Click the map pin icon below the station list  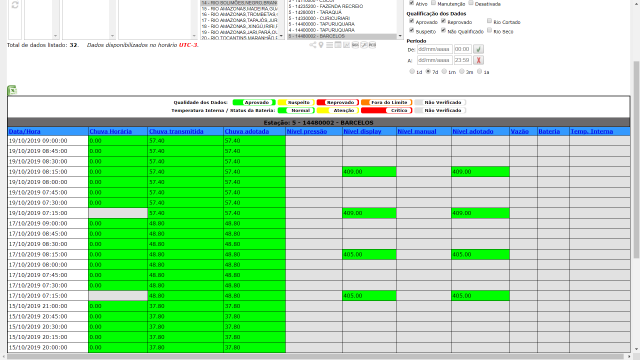[x=321, y=45]
